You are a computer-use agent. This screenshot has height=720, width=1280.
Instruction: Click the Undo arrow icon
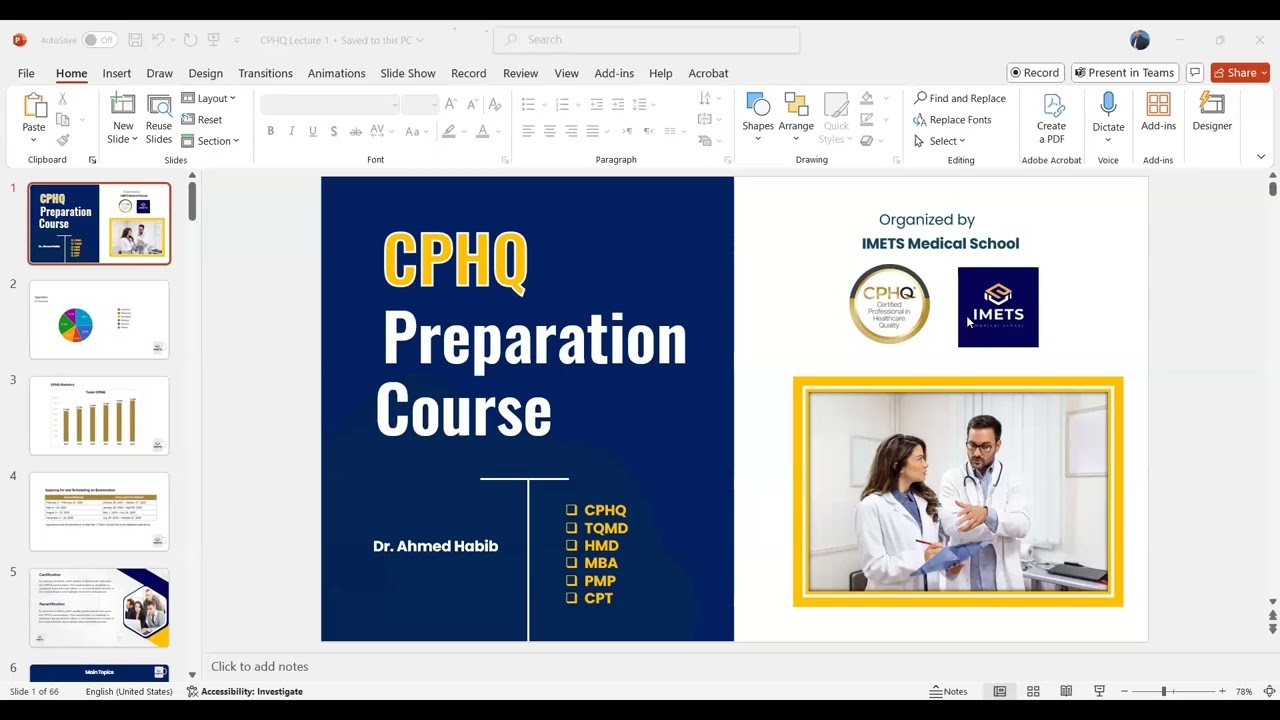click(x=158, y=40)
